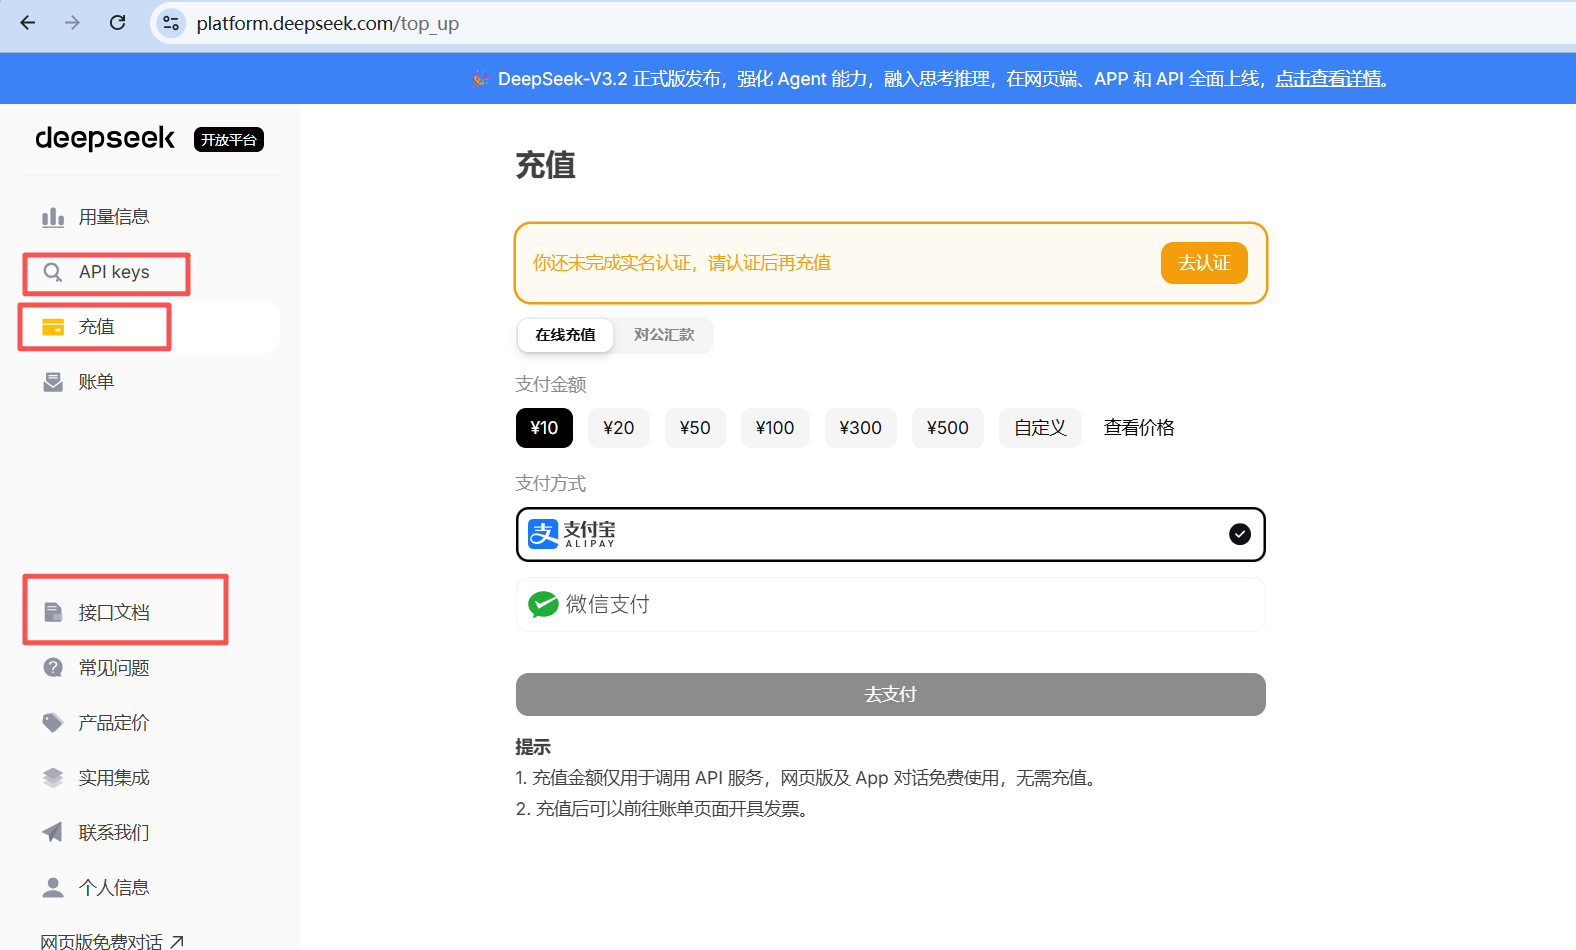Click the 充值 page heading
Image resolution: width=1576 pixels, height=950 pixels.
[546, 165]
